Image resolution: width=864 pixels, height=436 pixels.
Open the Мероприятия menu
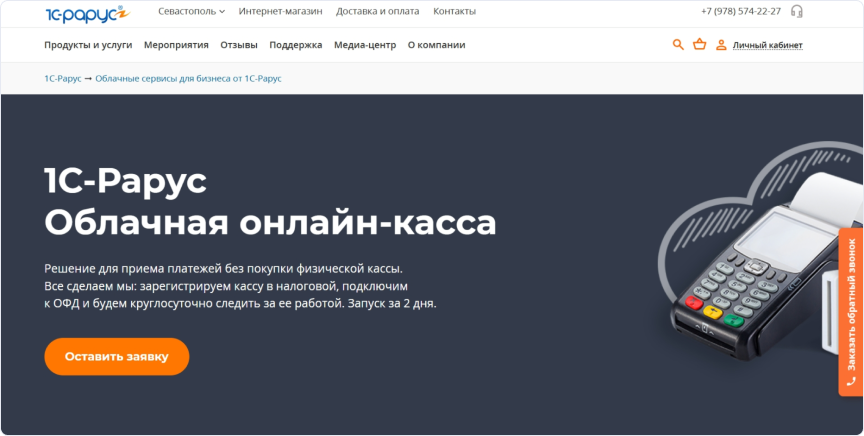(x=176, y=44)
